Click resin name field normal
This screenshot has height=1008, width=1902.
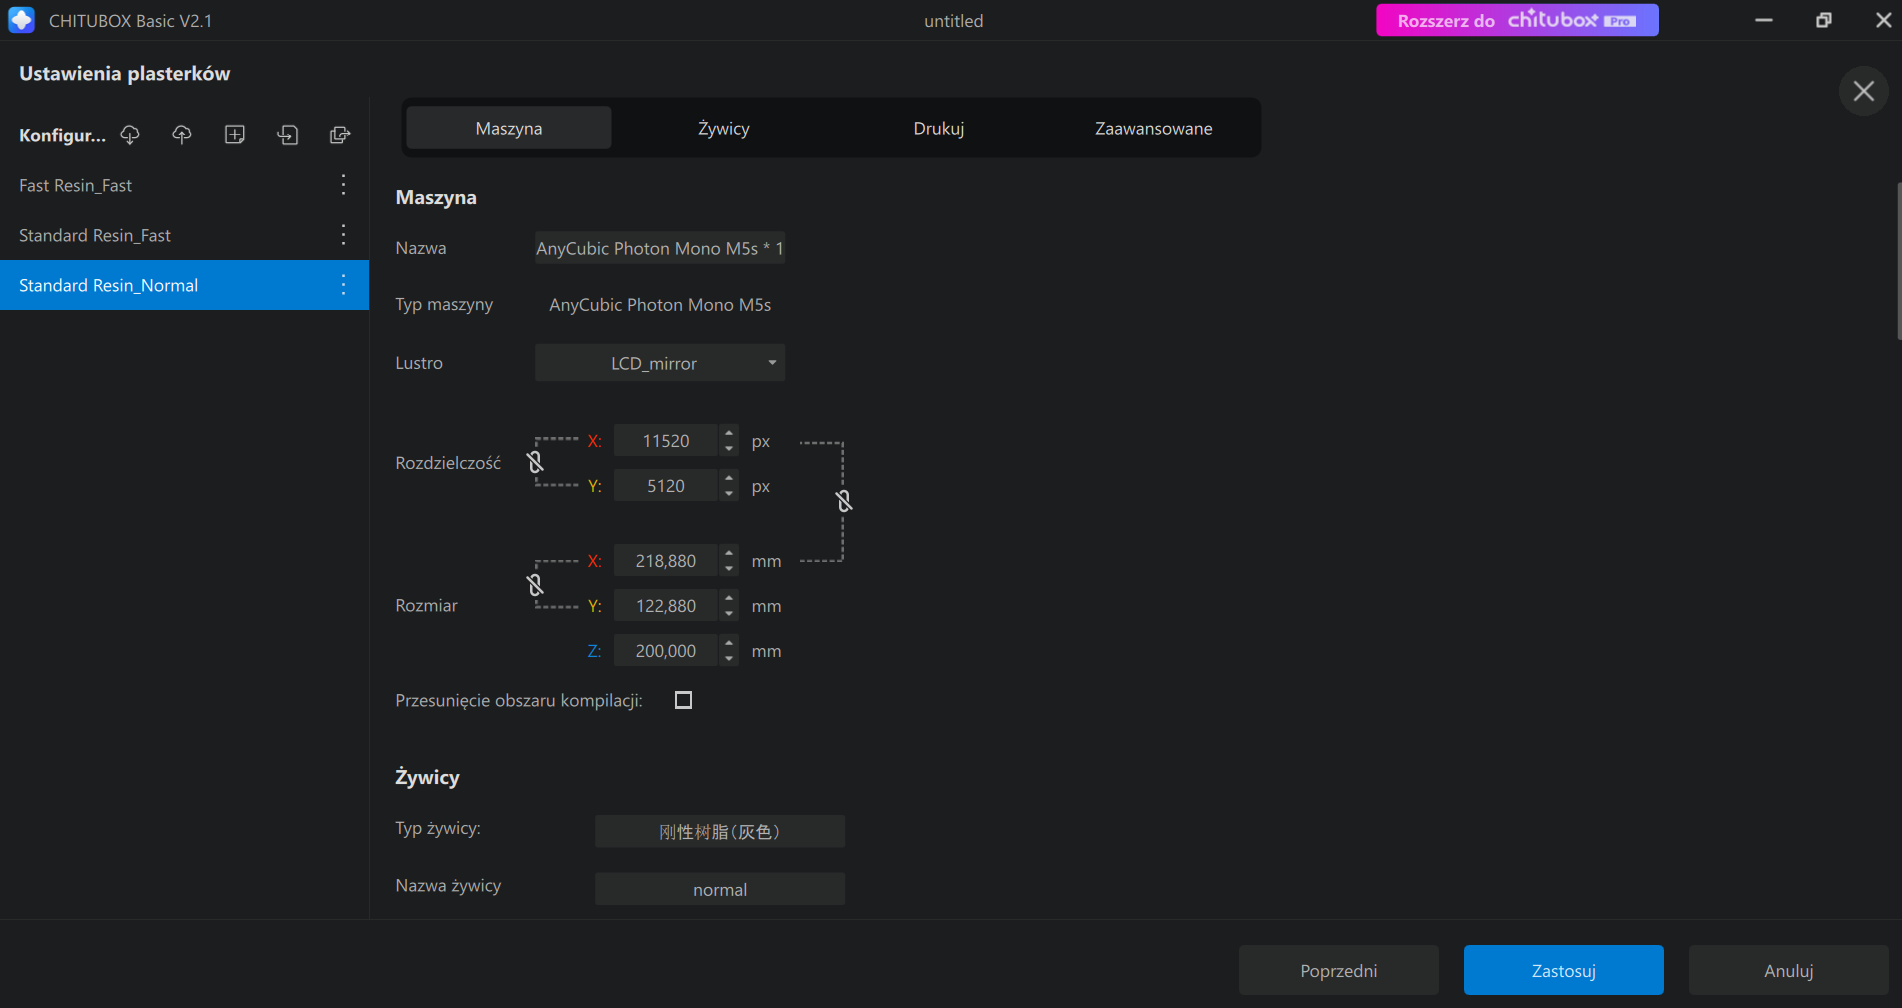pos(720,889)
